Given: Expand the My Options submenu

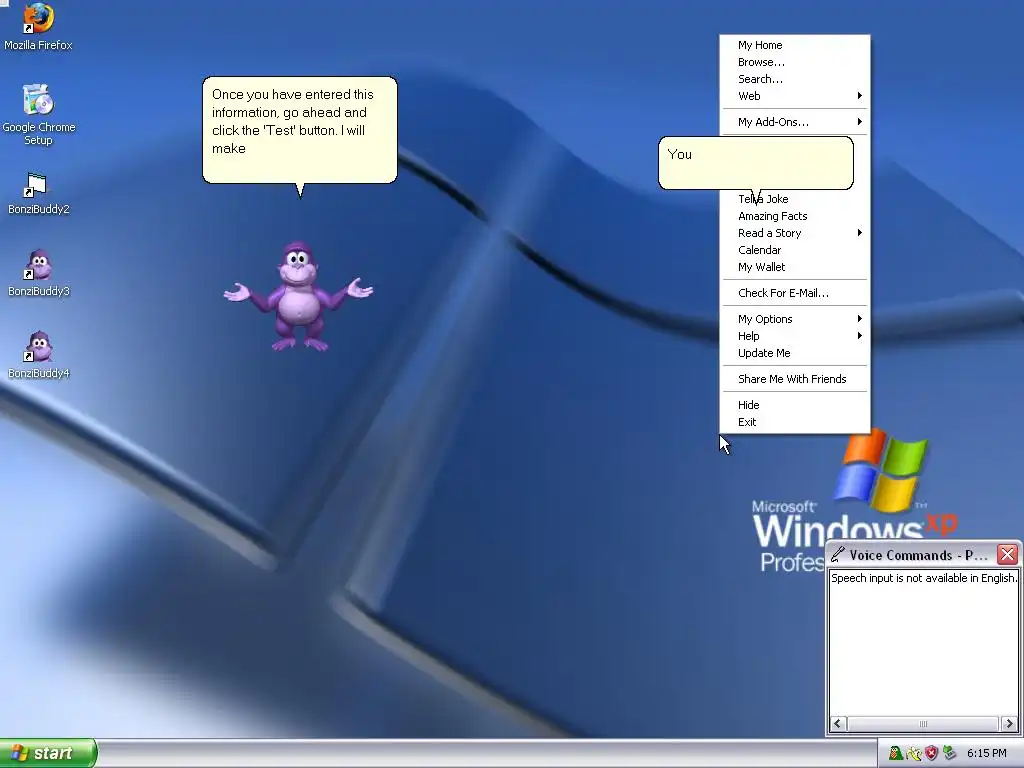Looking at the screenshot, I should [x=795, y=319].
